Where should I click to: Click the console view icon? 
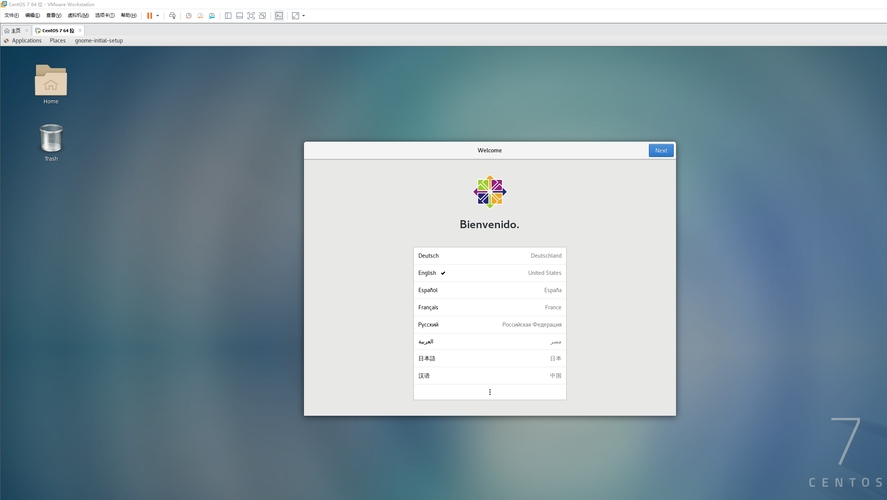point(279,16)
